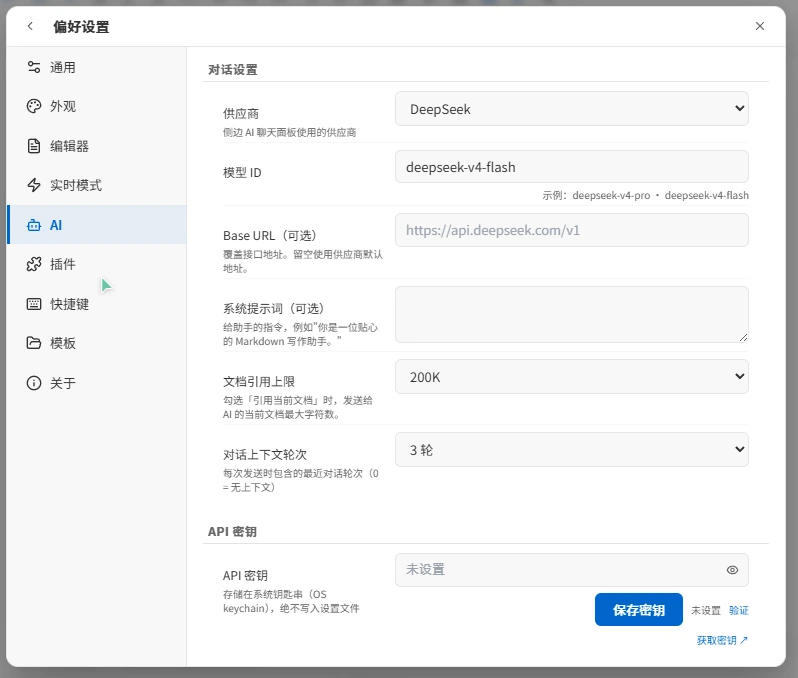
Task: Click the API 密钥 input field
Action: pyautogui.click(x=572, y=570)
